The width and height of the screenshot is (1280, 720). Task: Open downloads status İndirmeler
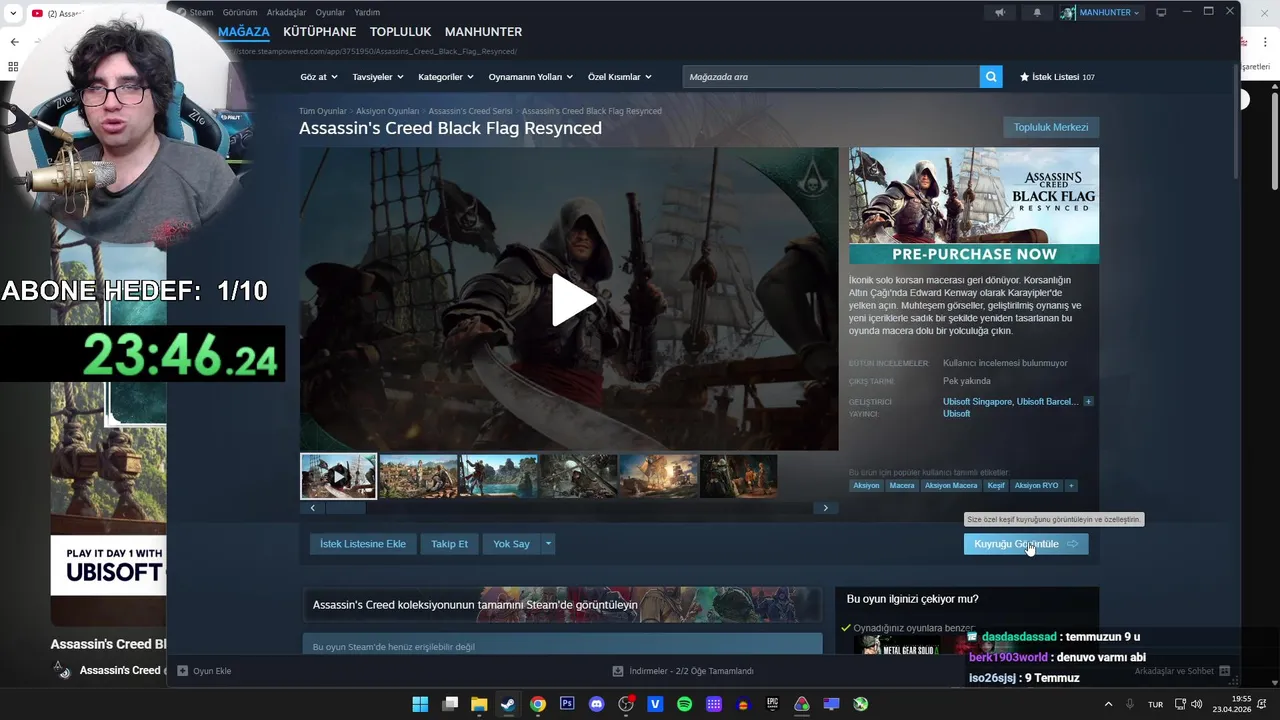(683, 671)
